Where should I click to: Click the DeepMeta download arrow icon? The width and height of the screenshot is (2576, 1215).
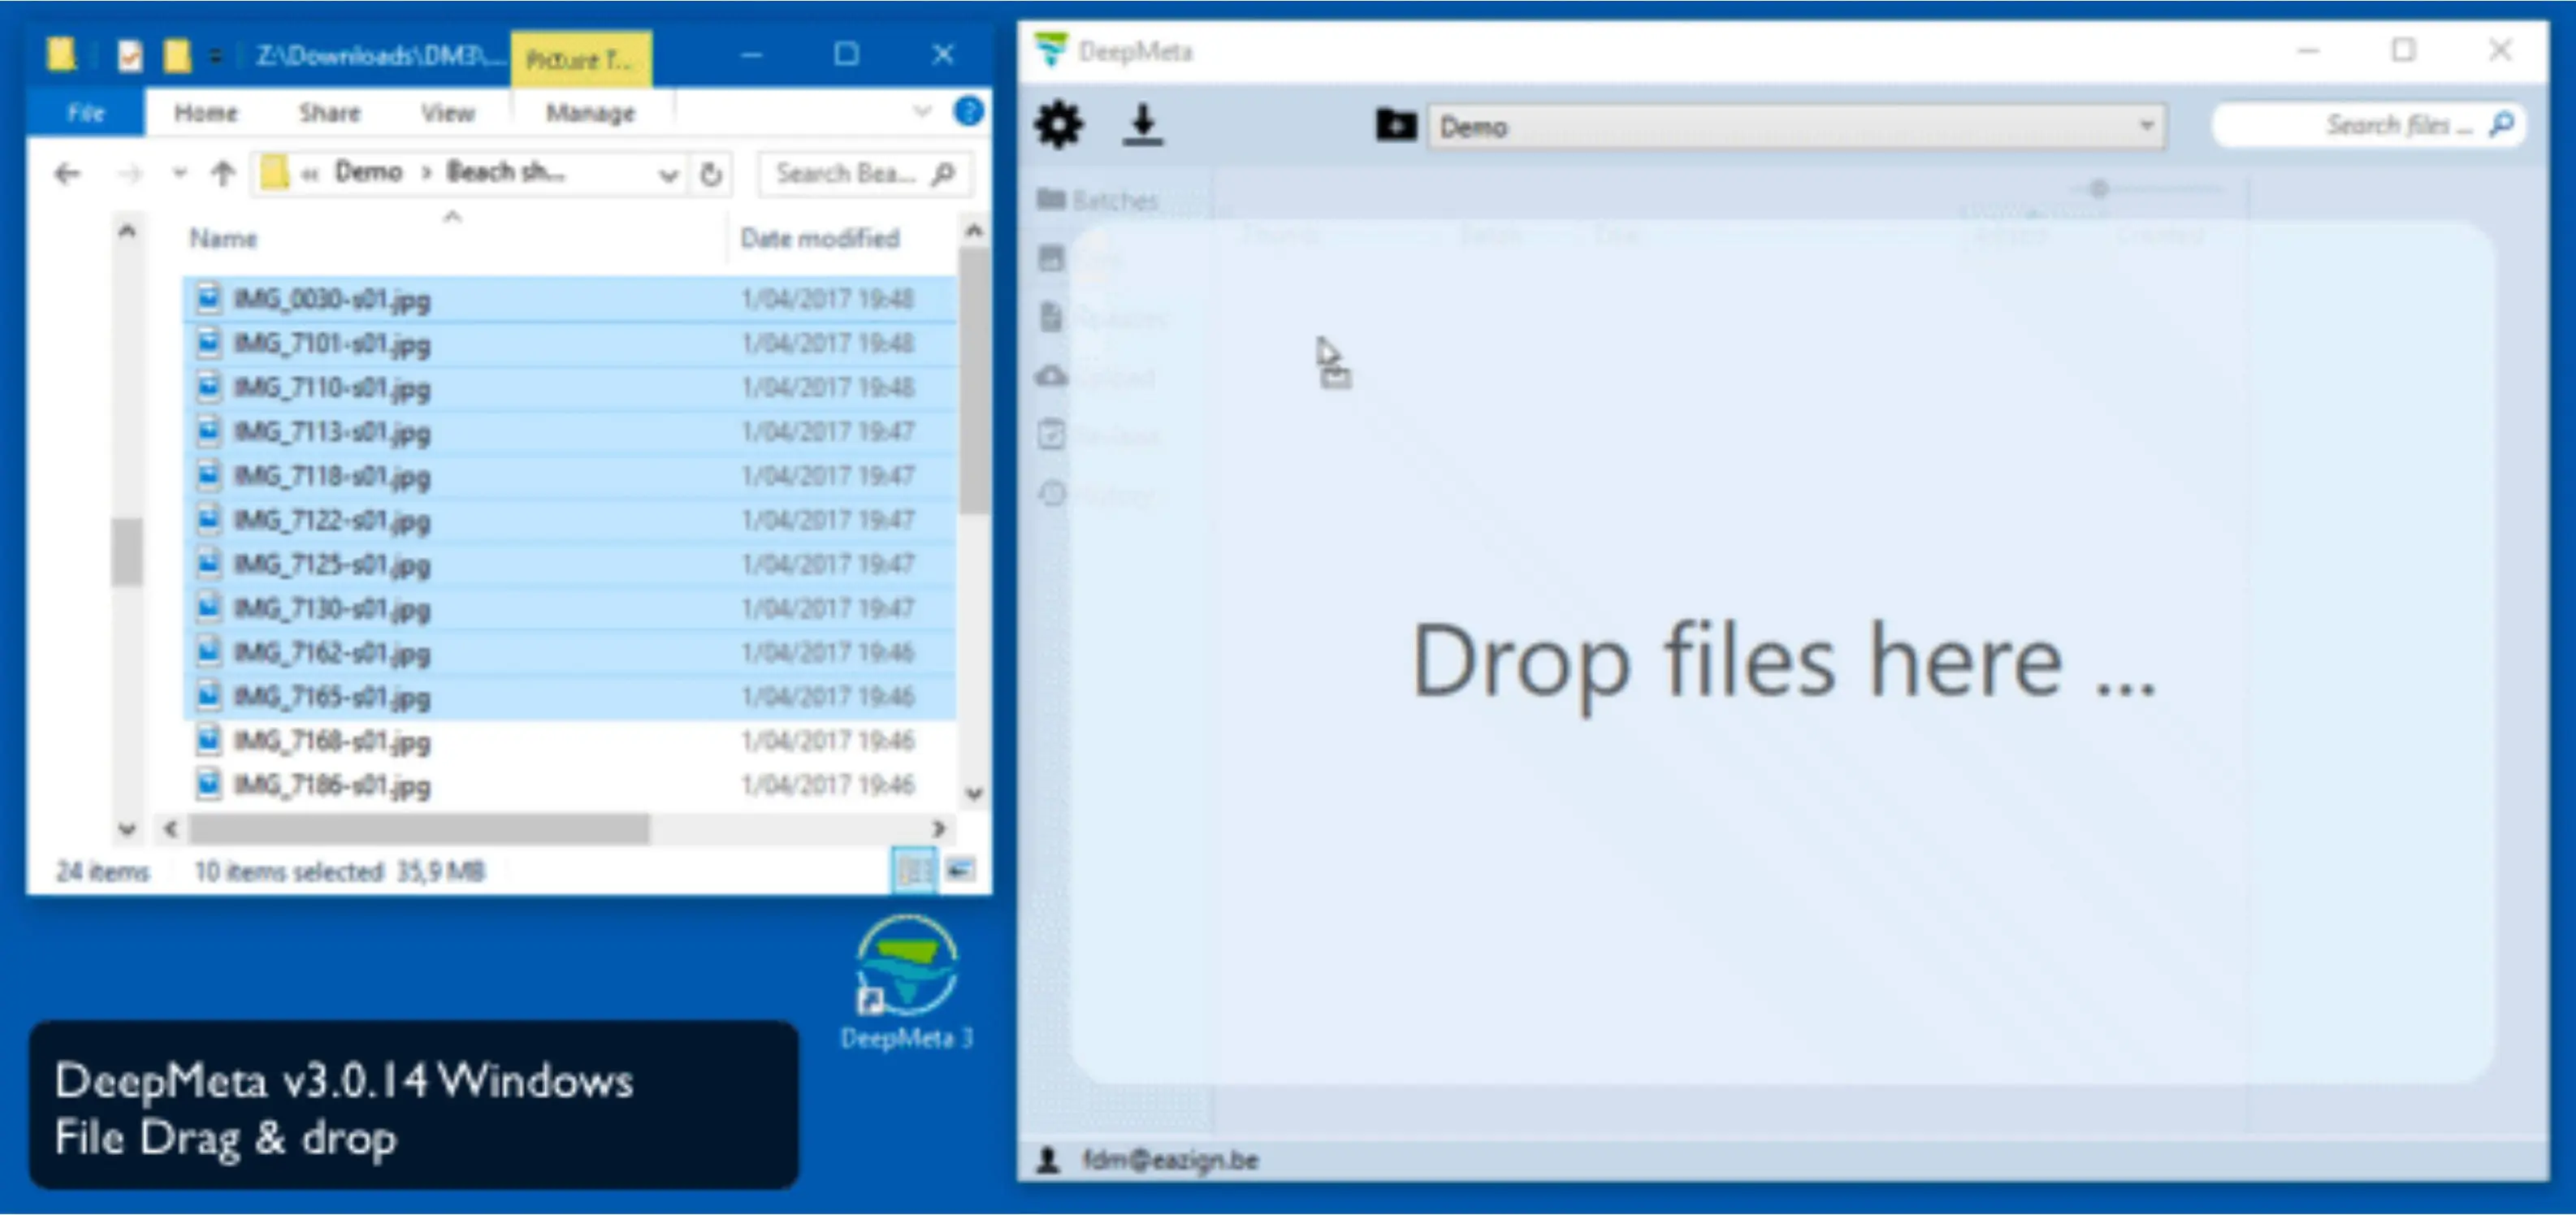(x=1142, y=125)
